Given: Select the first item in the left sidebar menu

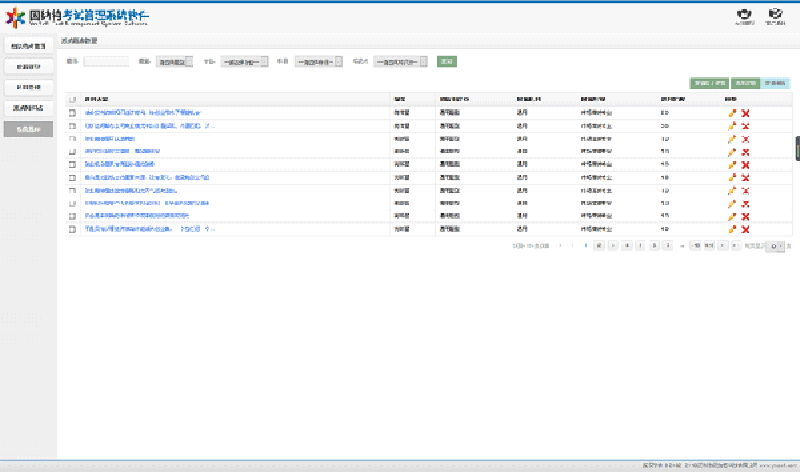Looking at the screenshot, I should click(28, 46).
